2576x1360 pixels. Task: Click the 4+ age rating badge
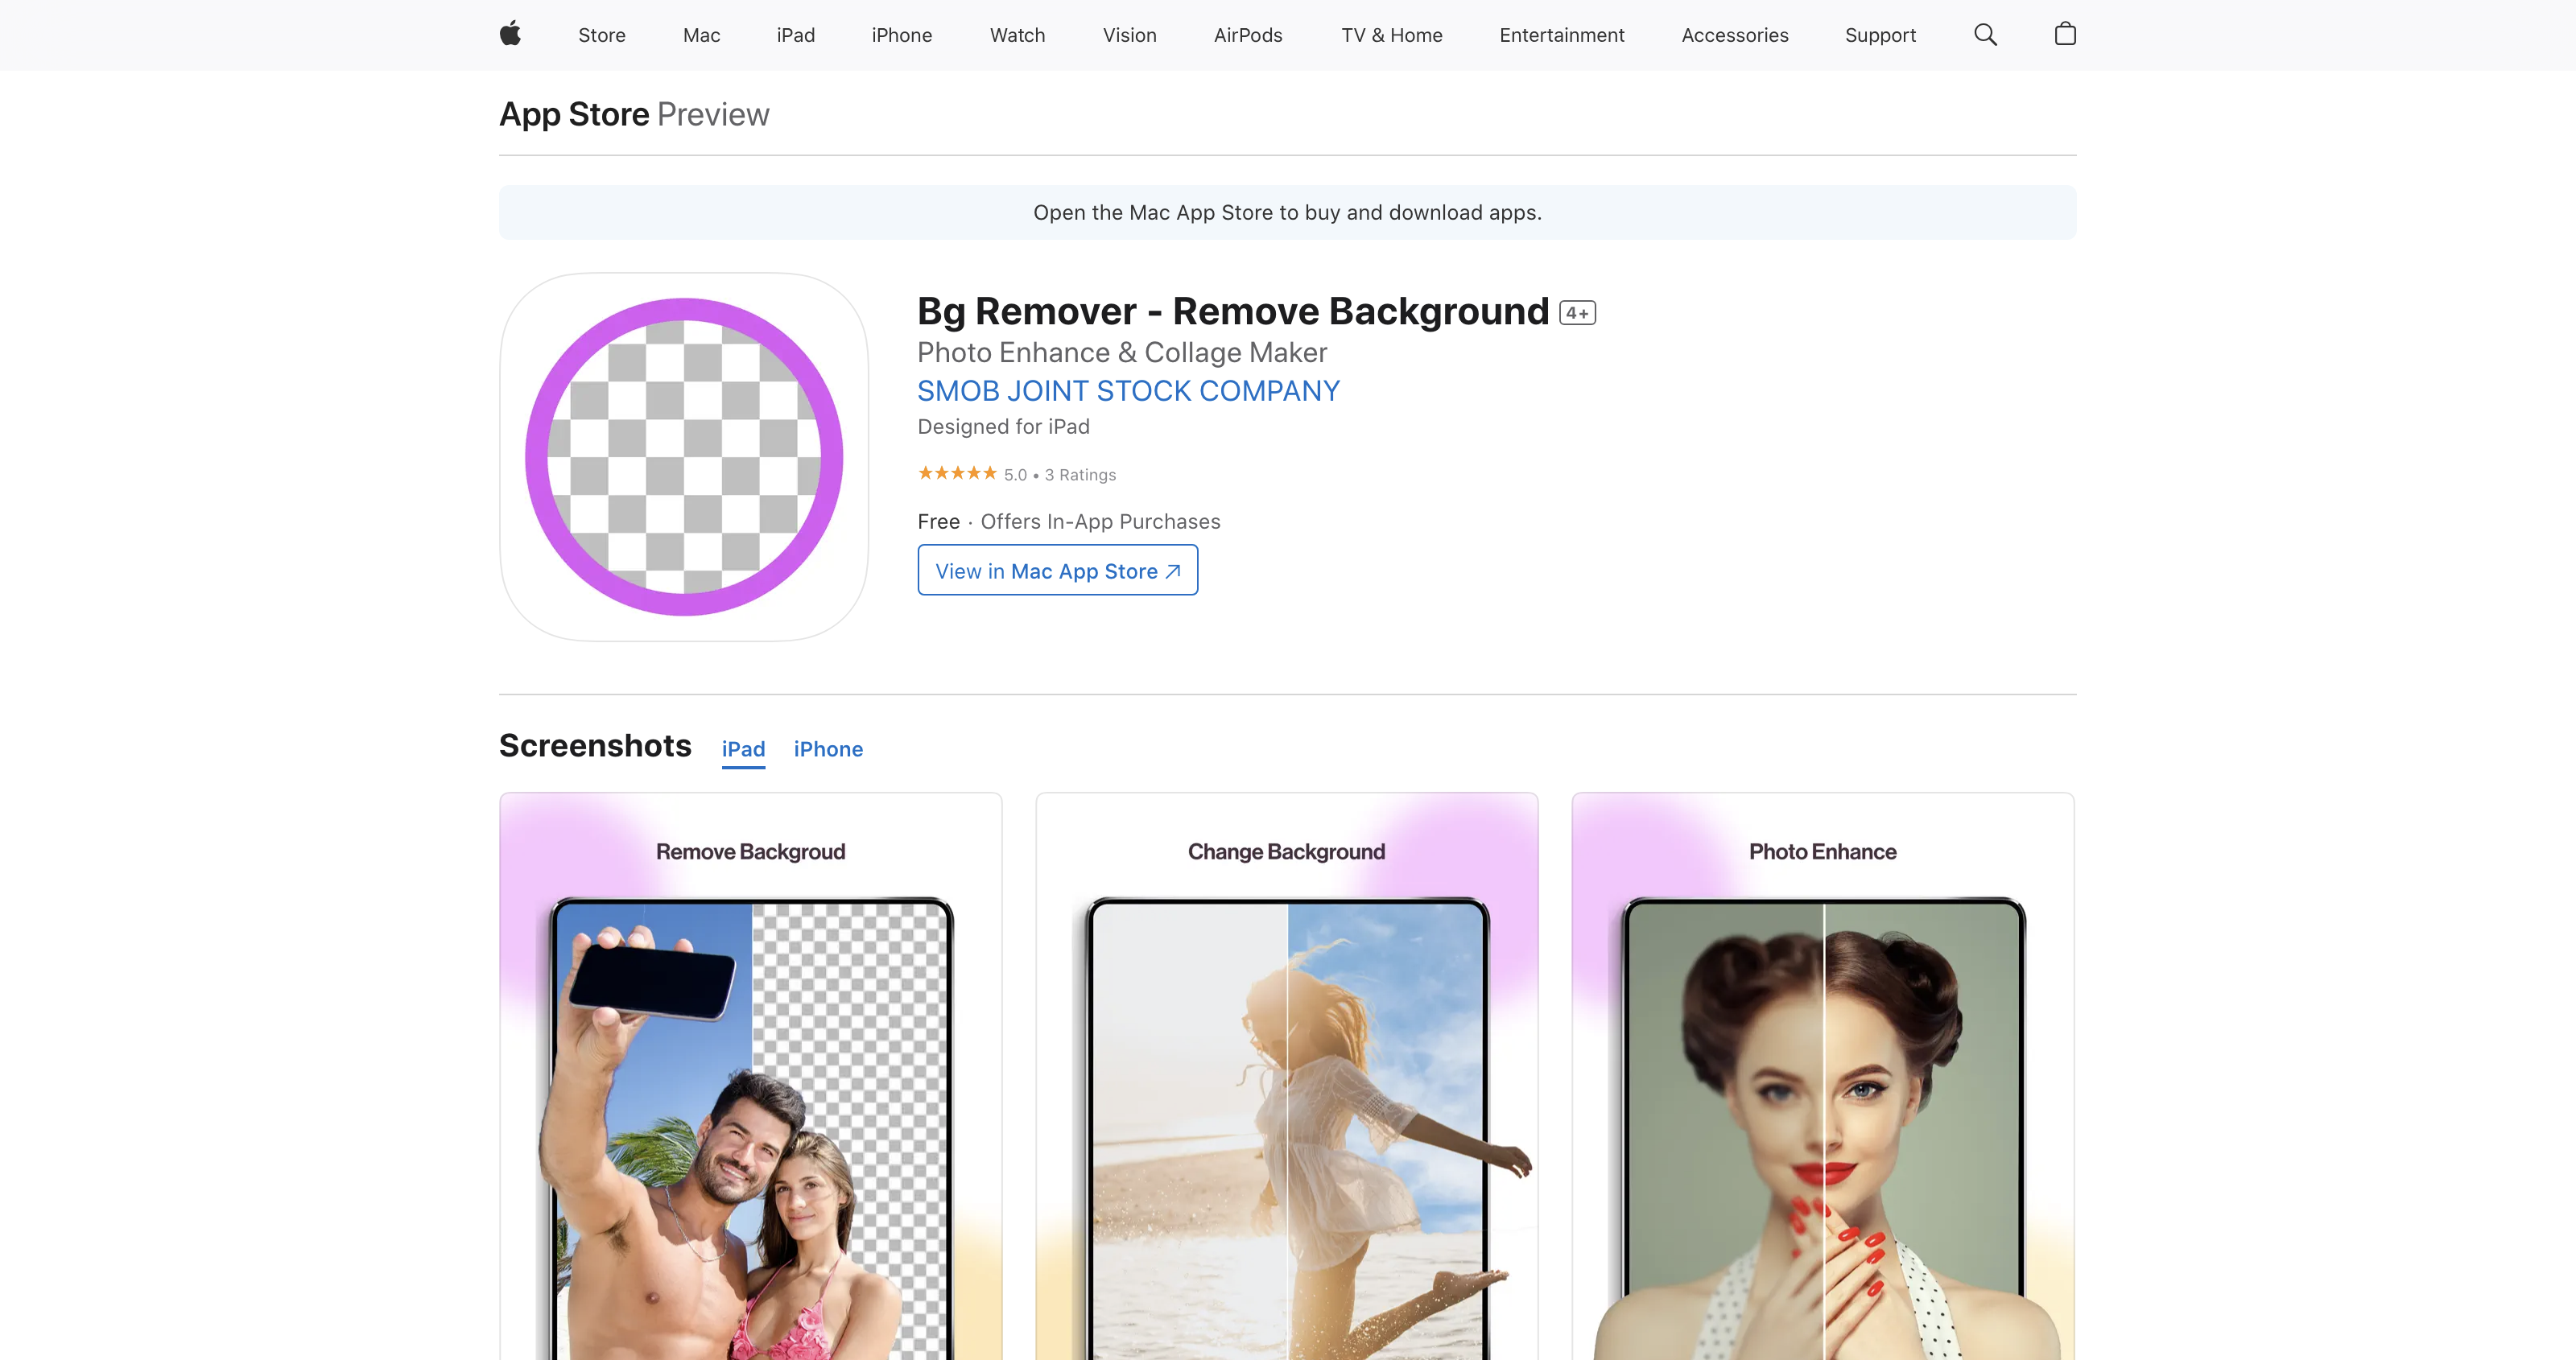1578,313
